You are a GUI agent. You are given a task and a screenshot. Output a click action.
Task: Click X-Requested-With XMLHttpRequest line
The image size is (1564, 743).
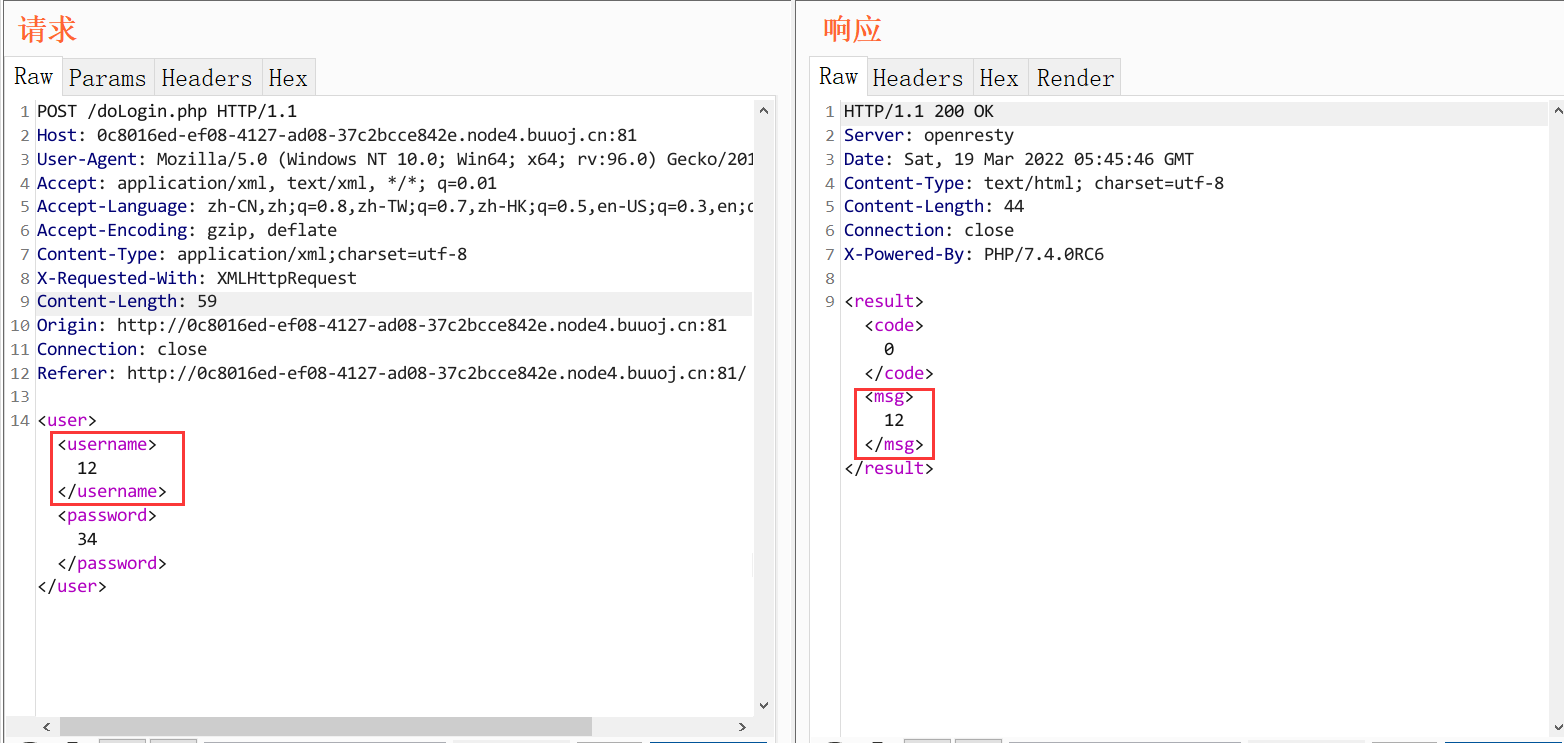click(x=197, y=278)
